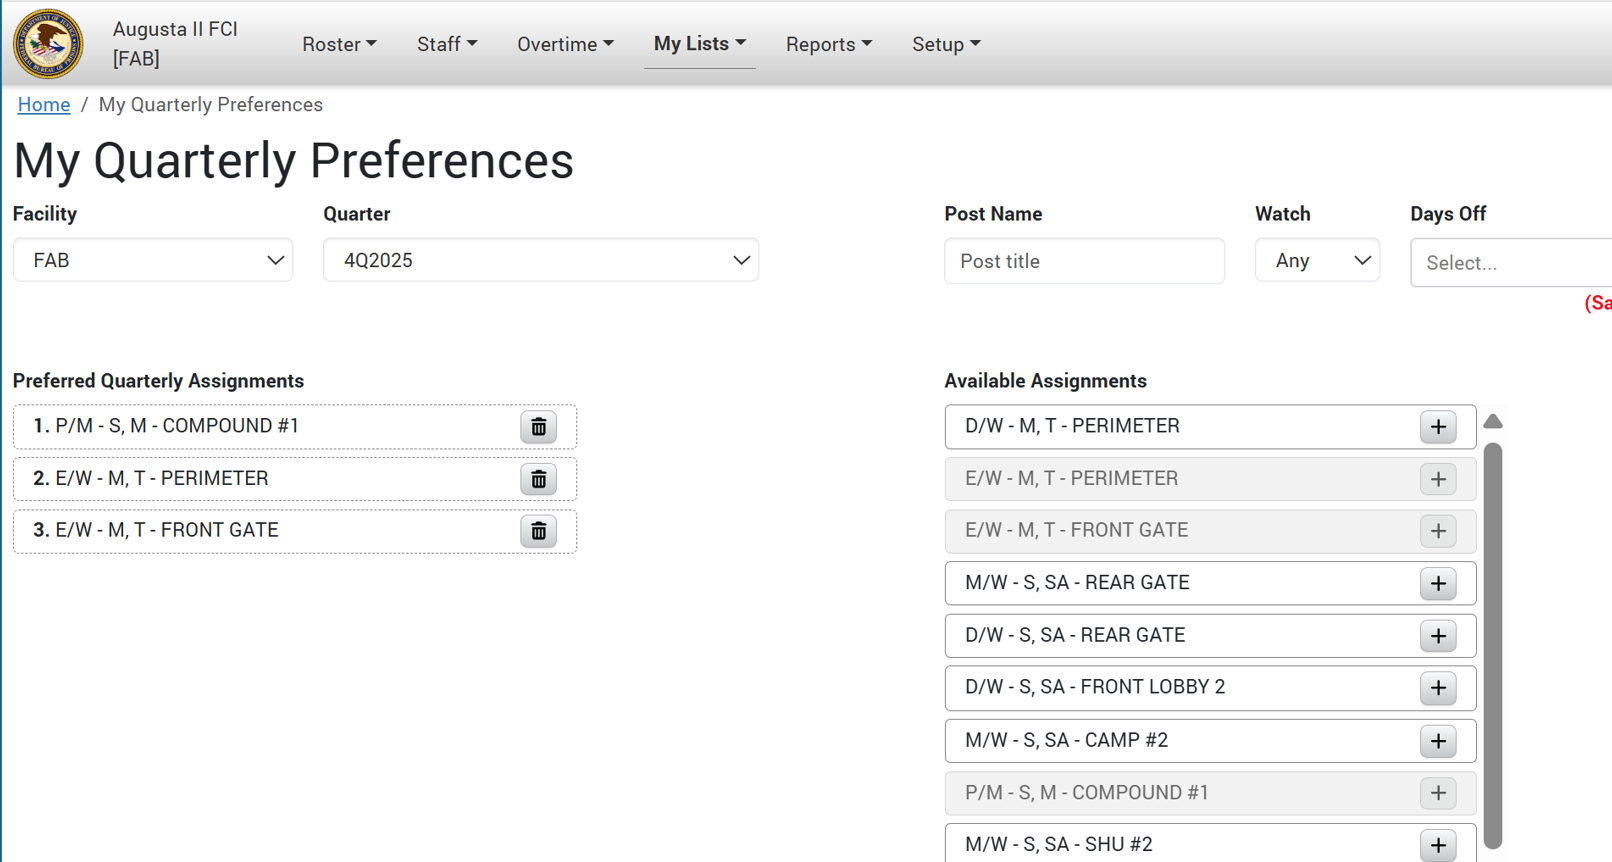Delete preference 1 P/M COMPOUND #1
This screenshot has height=862, width=1612.
[538, 427]
